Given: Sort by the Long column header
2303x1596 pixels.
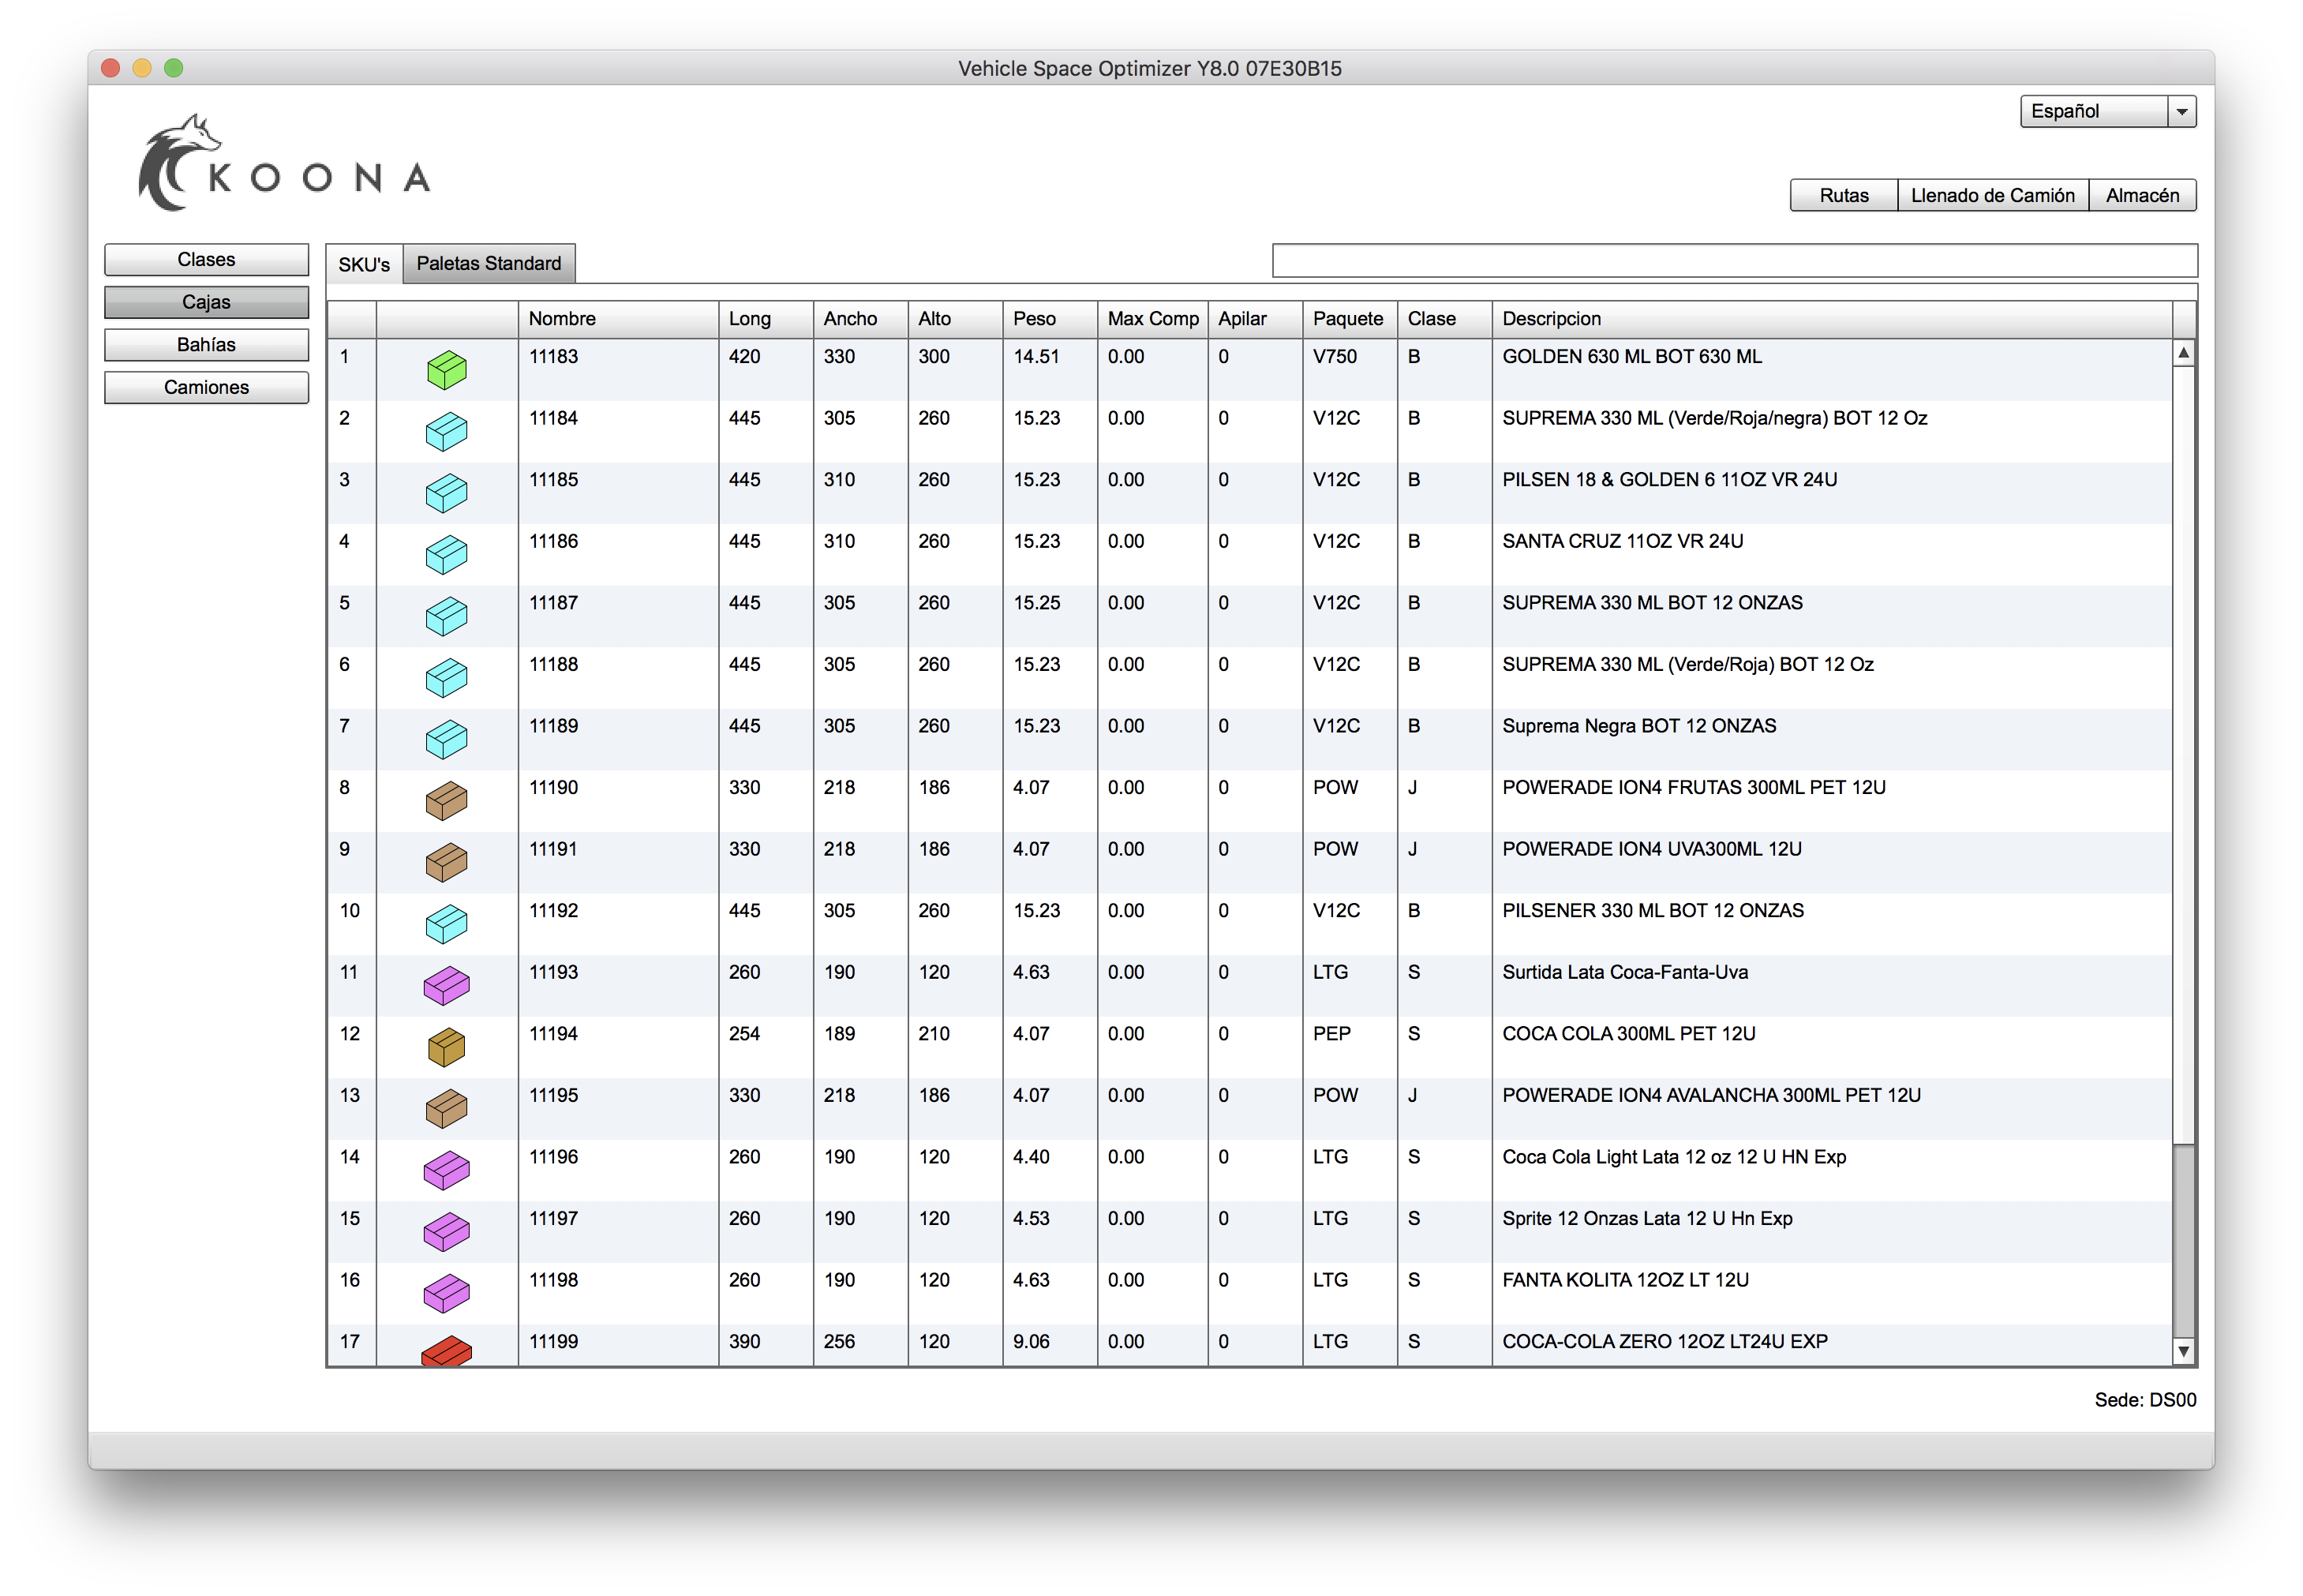Looking at the screenshot, I should pos(765,319).
